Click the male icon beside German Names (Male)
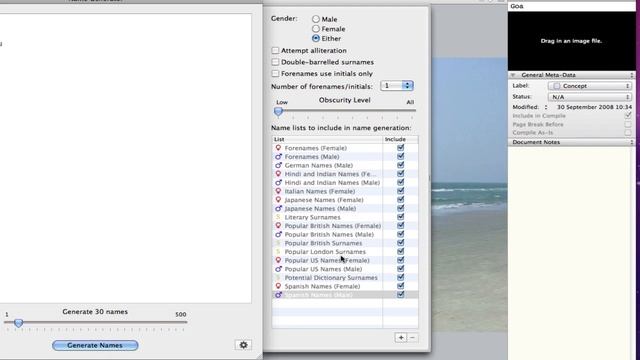This screenshot has width=640, height=360. pyautogui.click(x=278, y=165)
